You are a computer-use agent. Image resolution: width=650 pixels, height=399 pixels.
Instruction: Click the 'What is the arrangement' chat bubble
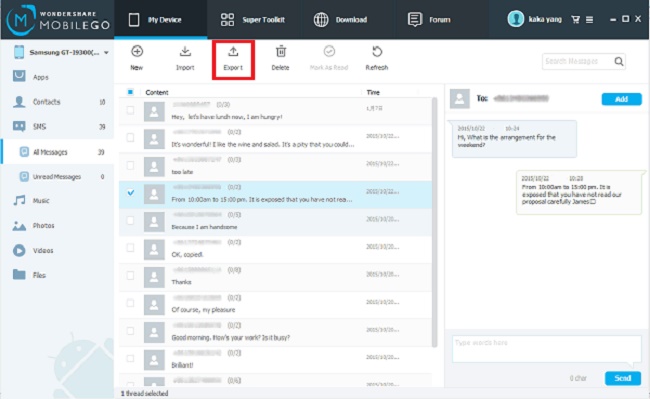pos(514,139)
